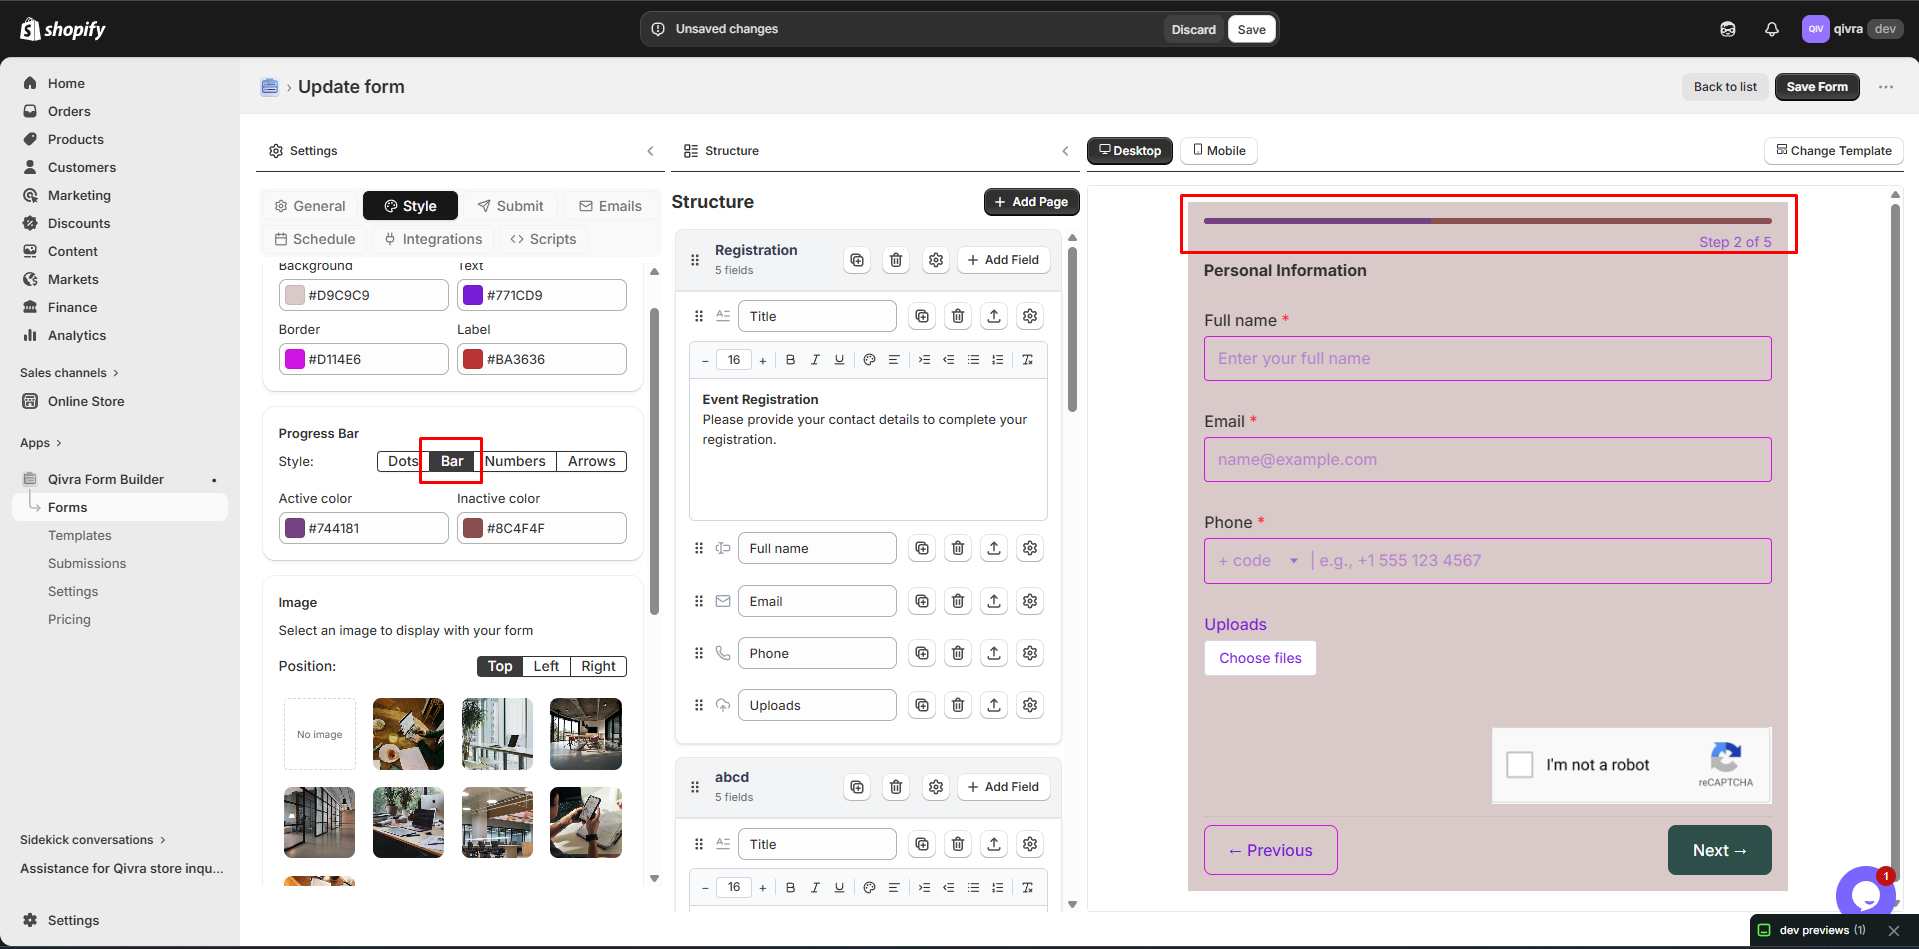1919x949 pixels.
Task: Open Inactive color swatch #8C4F4F
Action: tap(473, 528)
